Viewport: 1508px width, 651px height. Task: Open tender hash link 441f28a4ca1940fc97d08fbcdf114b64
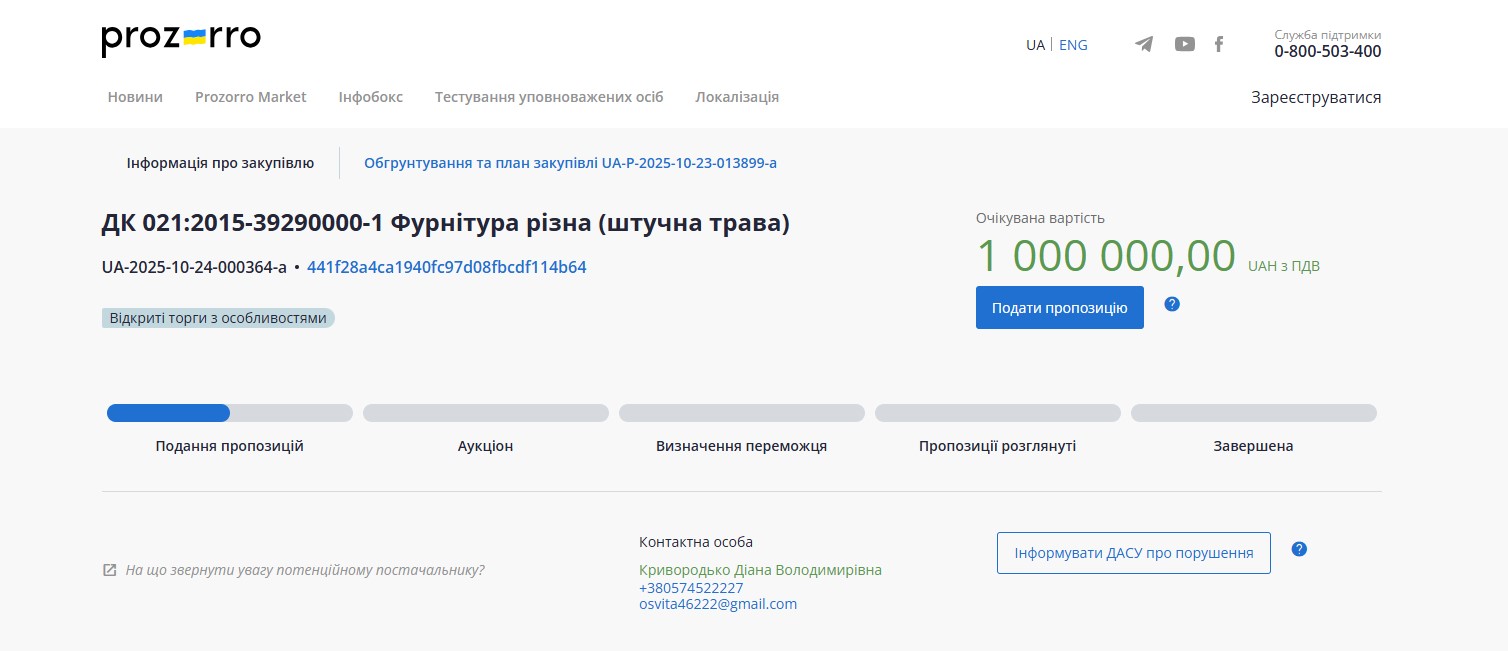[x=444, y=267]
